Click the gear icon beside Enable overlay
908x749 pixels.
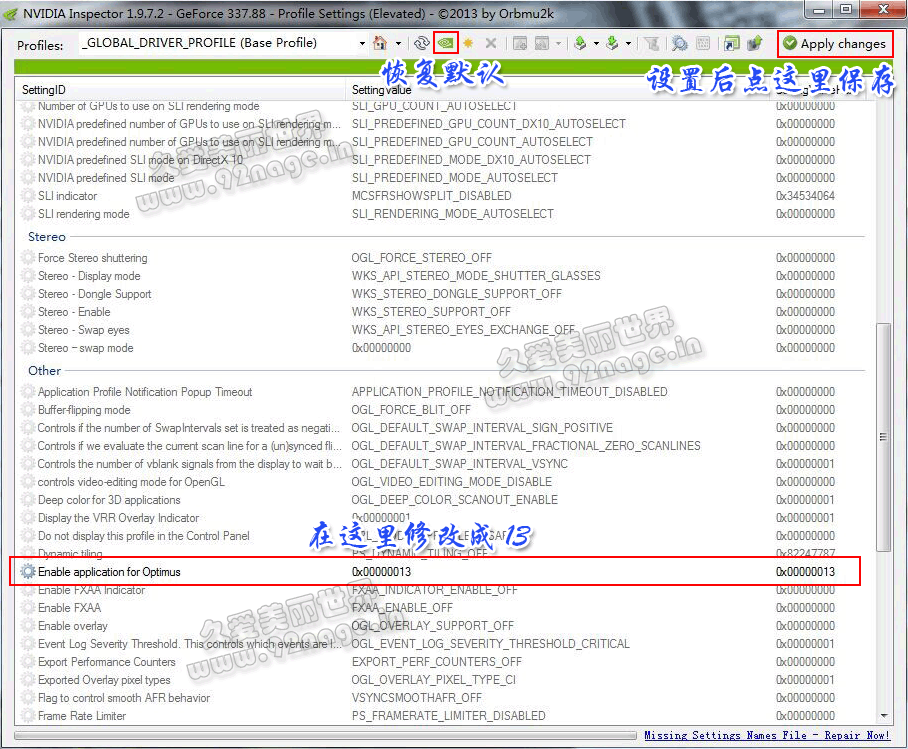pos(28,626)
